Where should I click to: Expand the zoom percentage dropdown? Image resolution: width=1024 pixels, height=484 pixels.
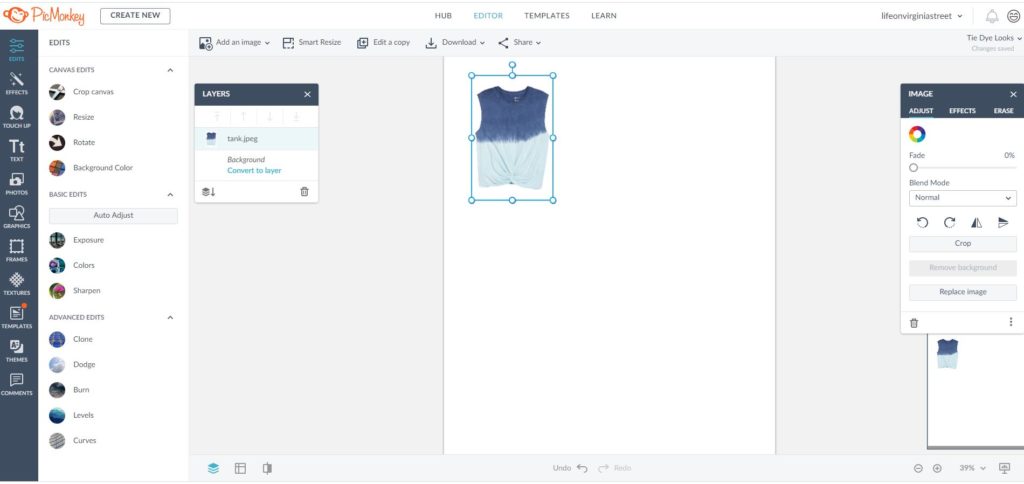(972, 468)
